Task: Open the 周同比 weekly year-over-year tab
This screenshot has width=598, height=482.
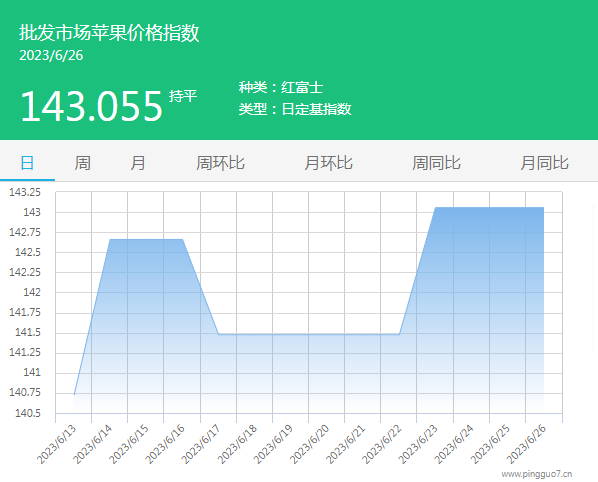Action: 436,163
